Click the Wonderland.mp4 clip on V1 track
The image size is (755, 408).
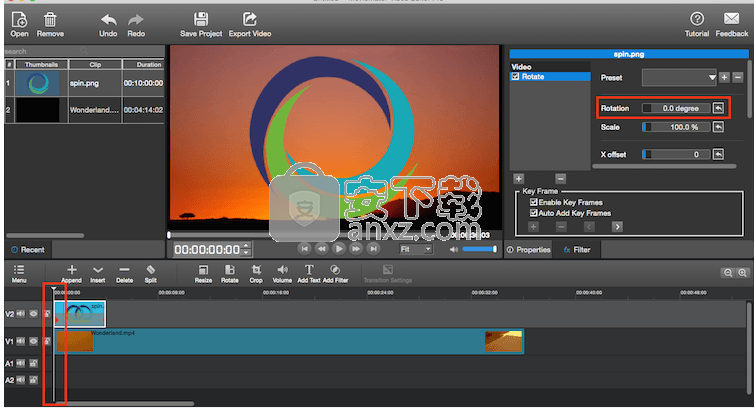click(289, 341)
